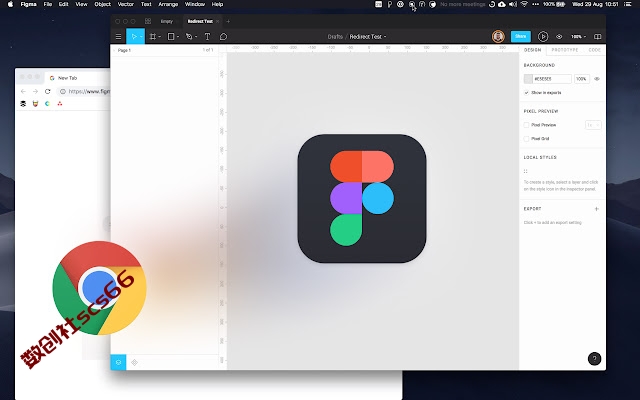This screenshot has height=400, width=640.
Task: Click the blue Share button
Action: (521, 36)
